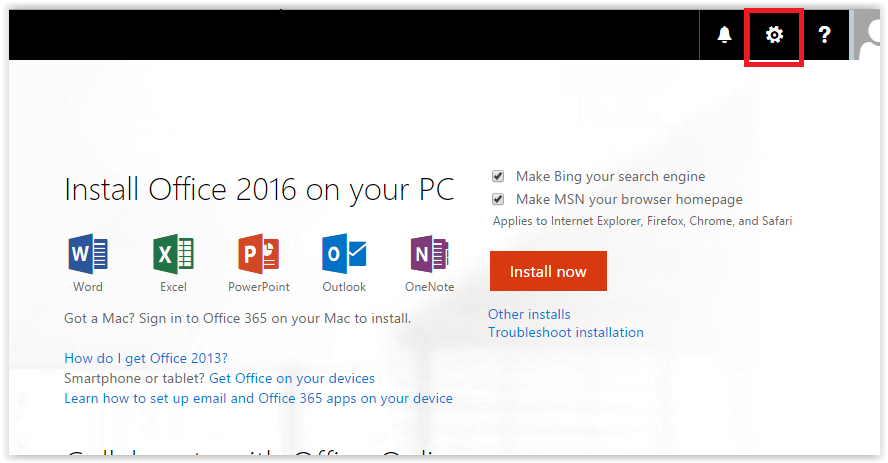888x463 pixels.
Task: Open the user profile avatar
Action: point(867,35)
